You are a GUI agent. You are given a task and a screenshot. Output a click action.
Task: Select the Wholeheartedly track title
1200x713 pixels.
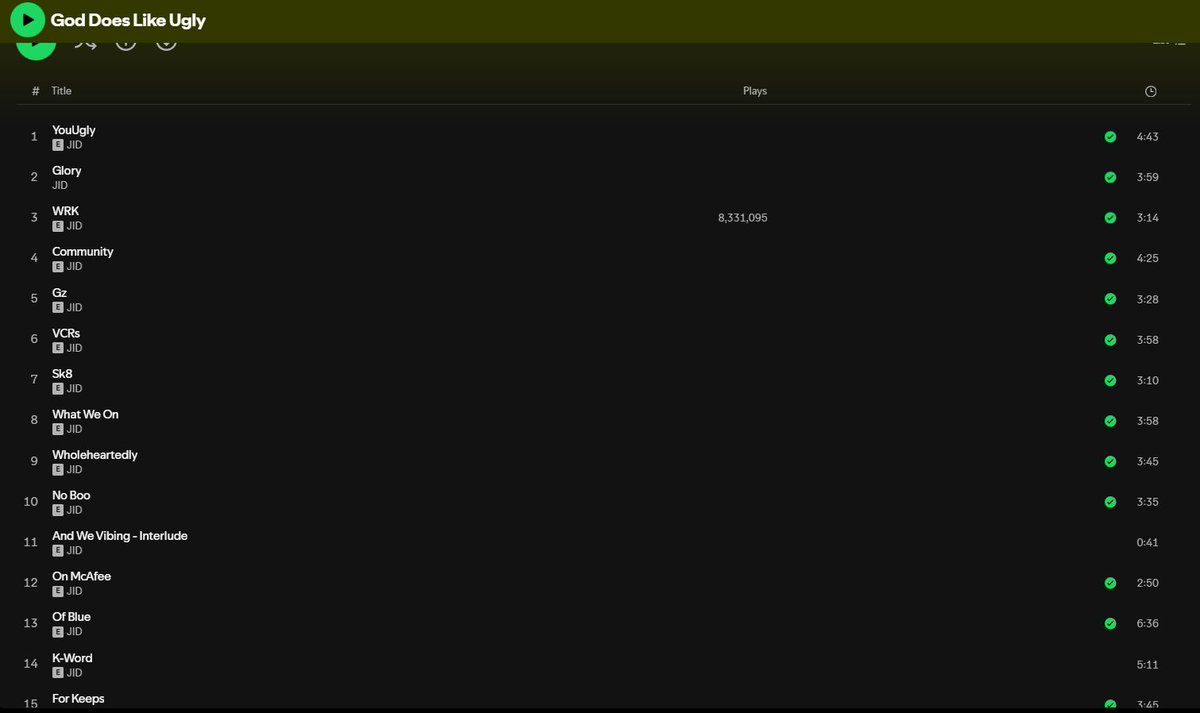tap(95, 455)
